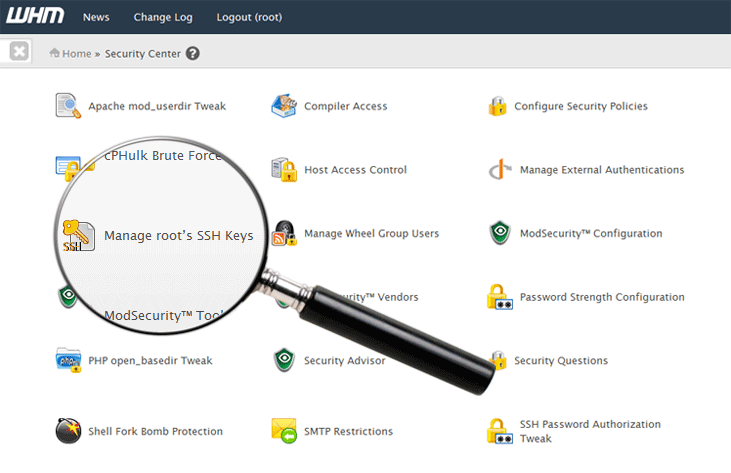Image resolution: width=731 pixels, height=473 pixels.
Task: Open the Change Log page
Action: point(163,17)
